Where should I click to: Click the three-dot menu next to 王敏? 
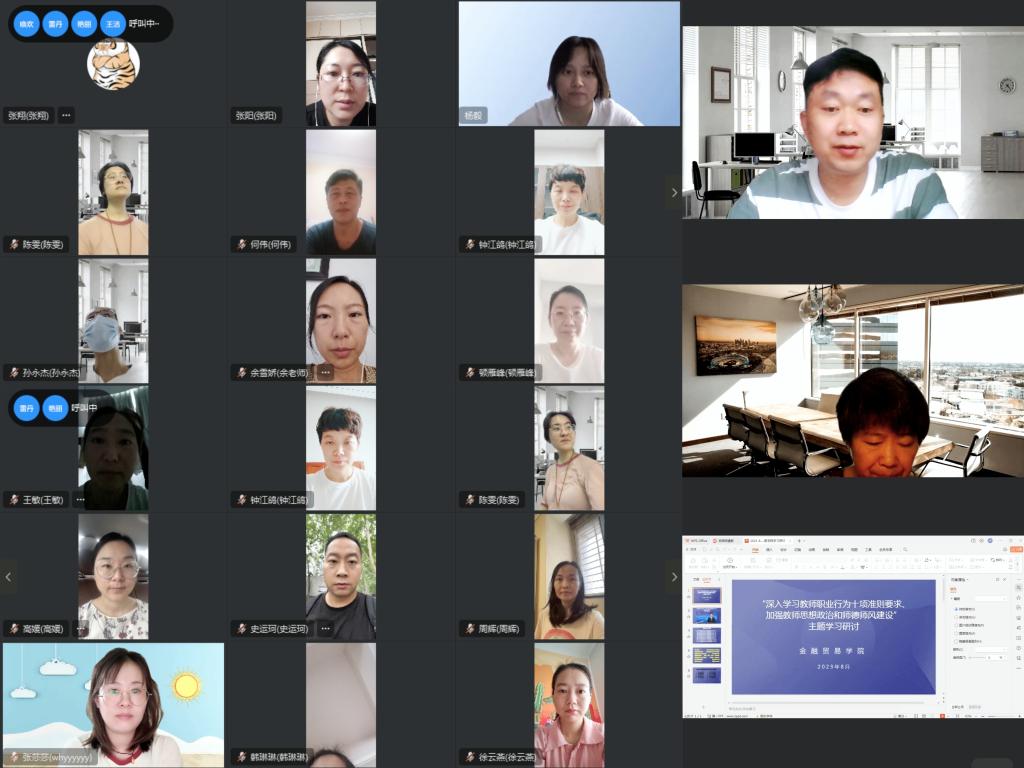(79, 500)
